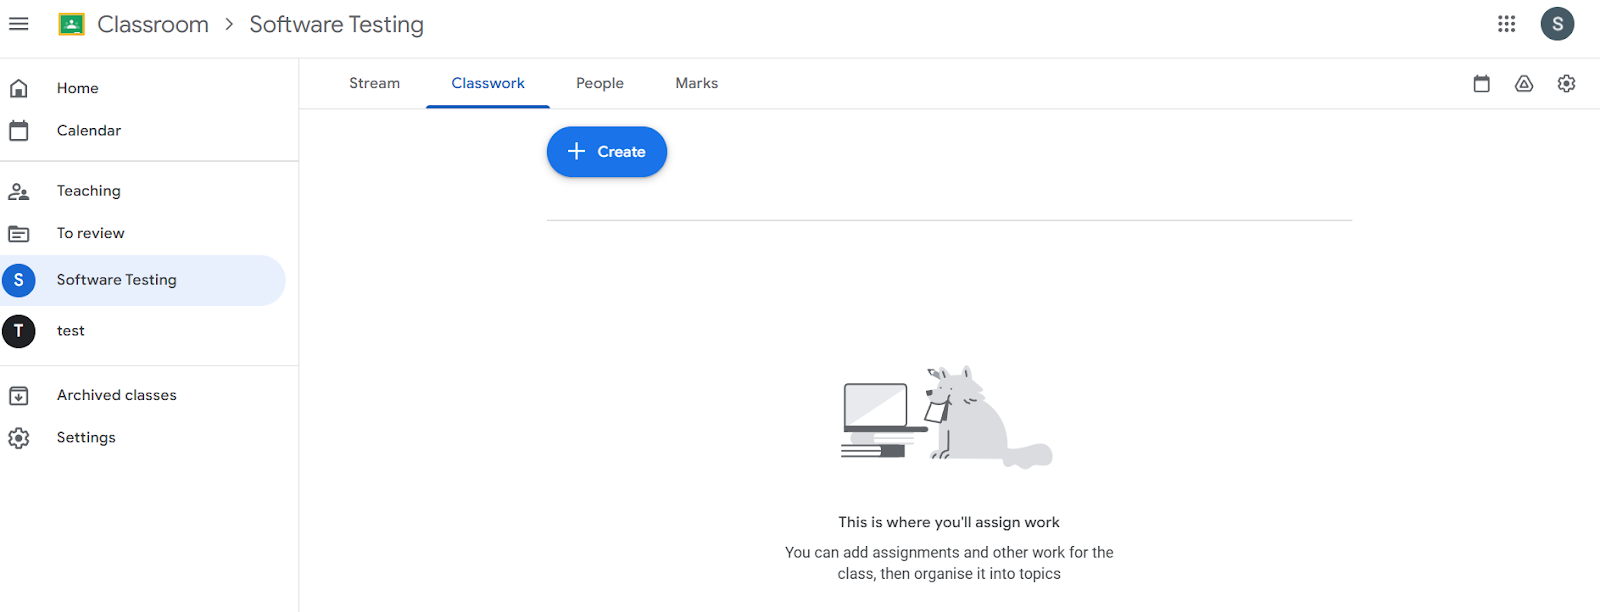Click Classroom in the header breadcrumb
1600x612 pixels.
[x=153, y=24]
